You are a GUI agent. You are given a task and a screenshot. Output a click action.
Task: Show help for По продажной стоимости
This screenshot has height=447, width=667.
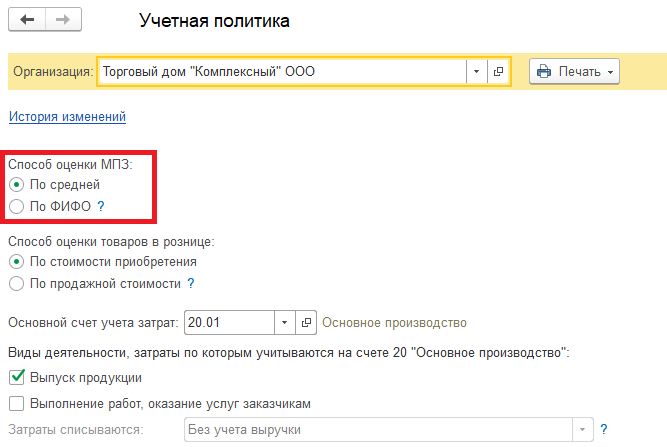[191, 284]
